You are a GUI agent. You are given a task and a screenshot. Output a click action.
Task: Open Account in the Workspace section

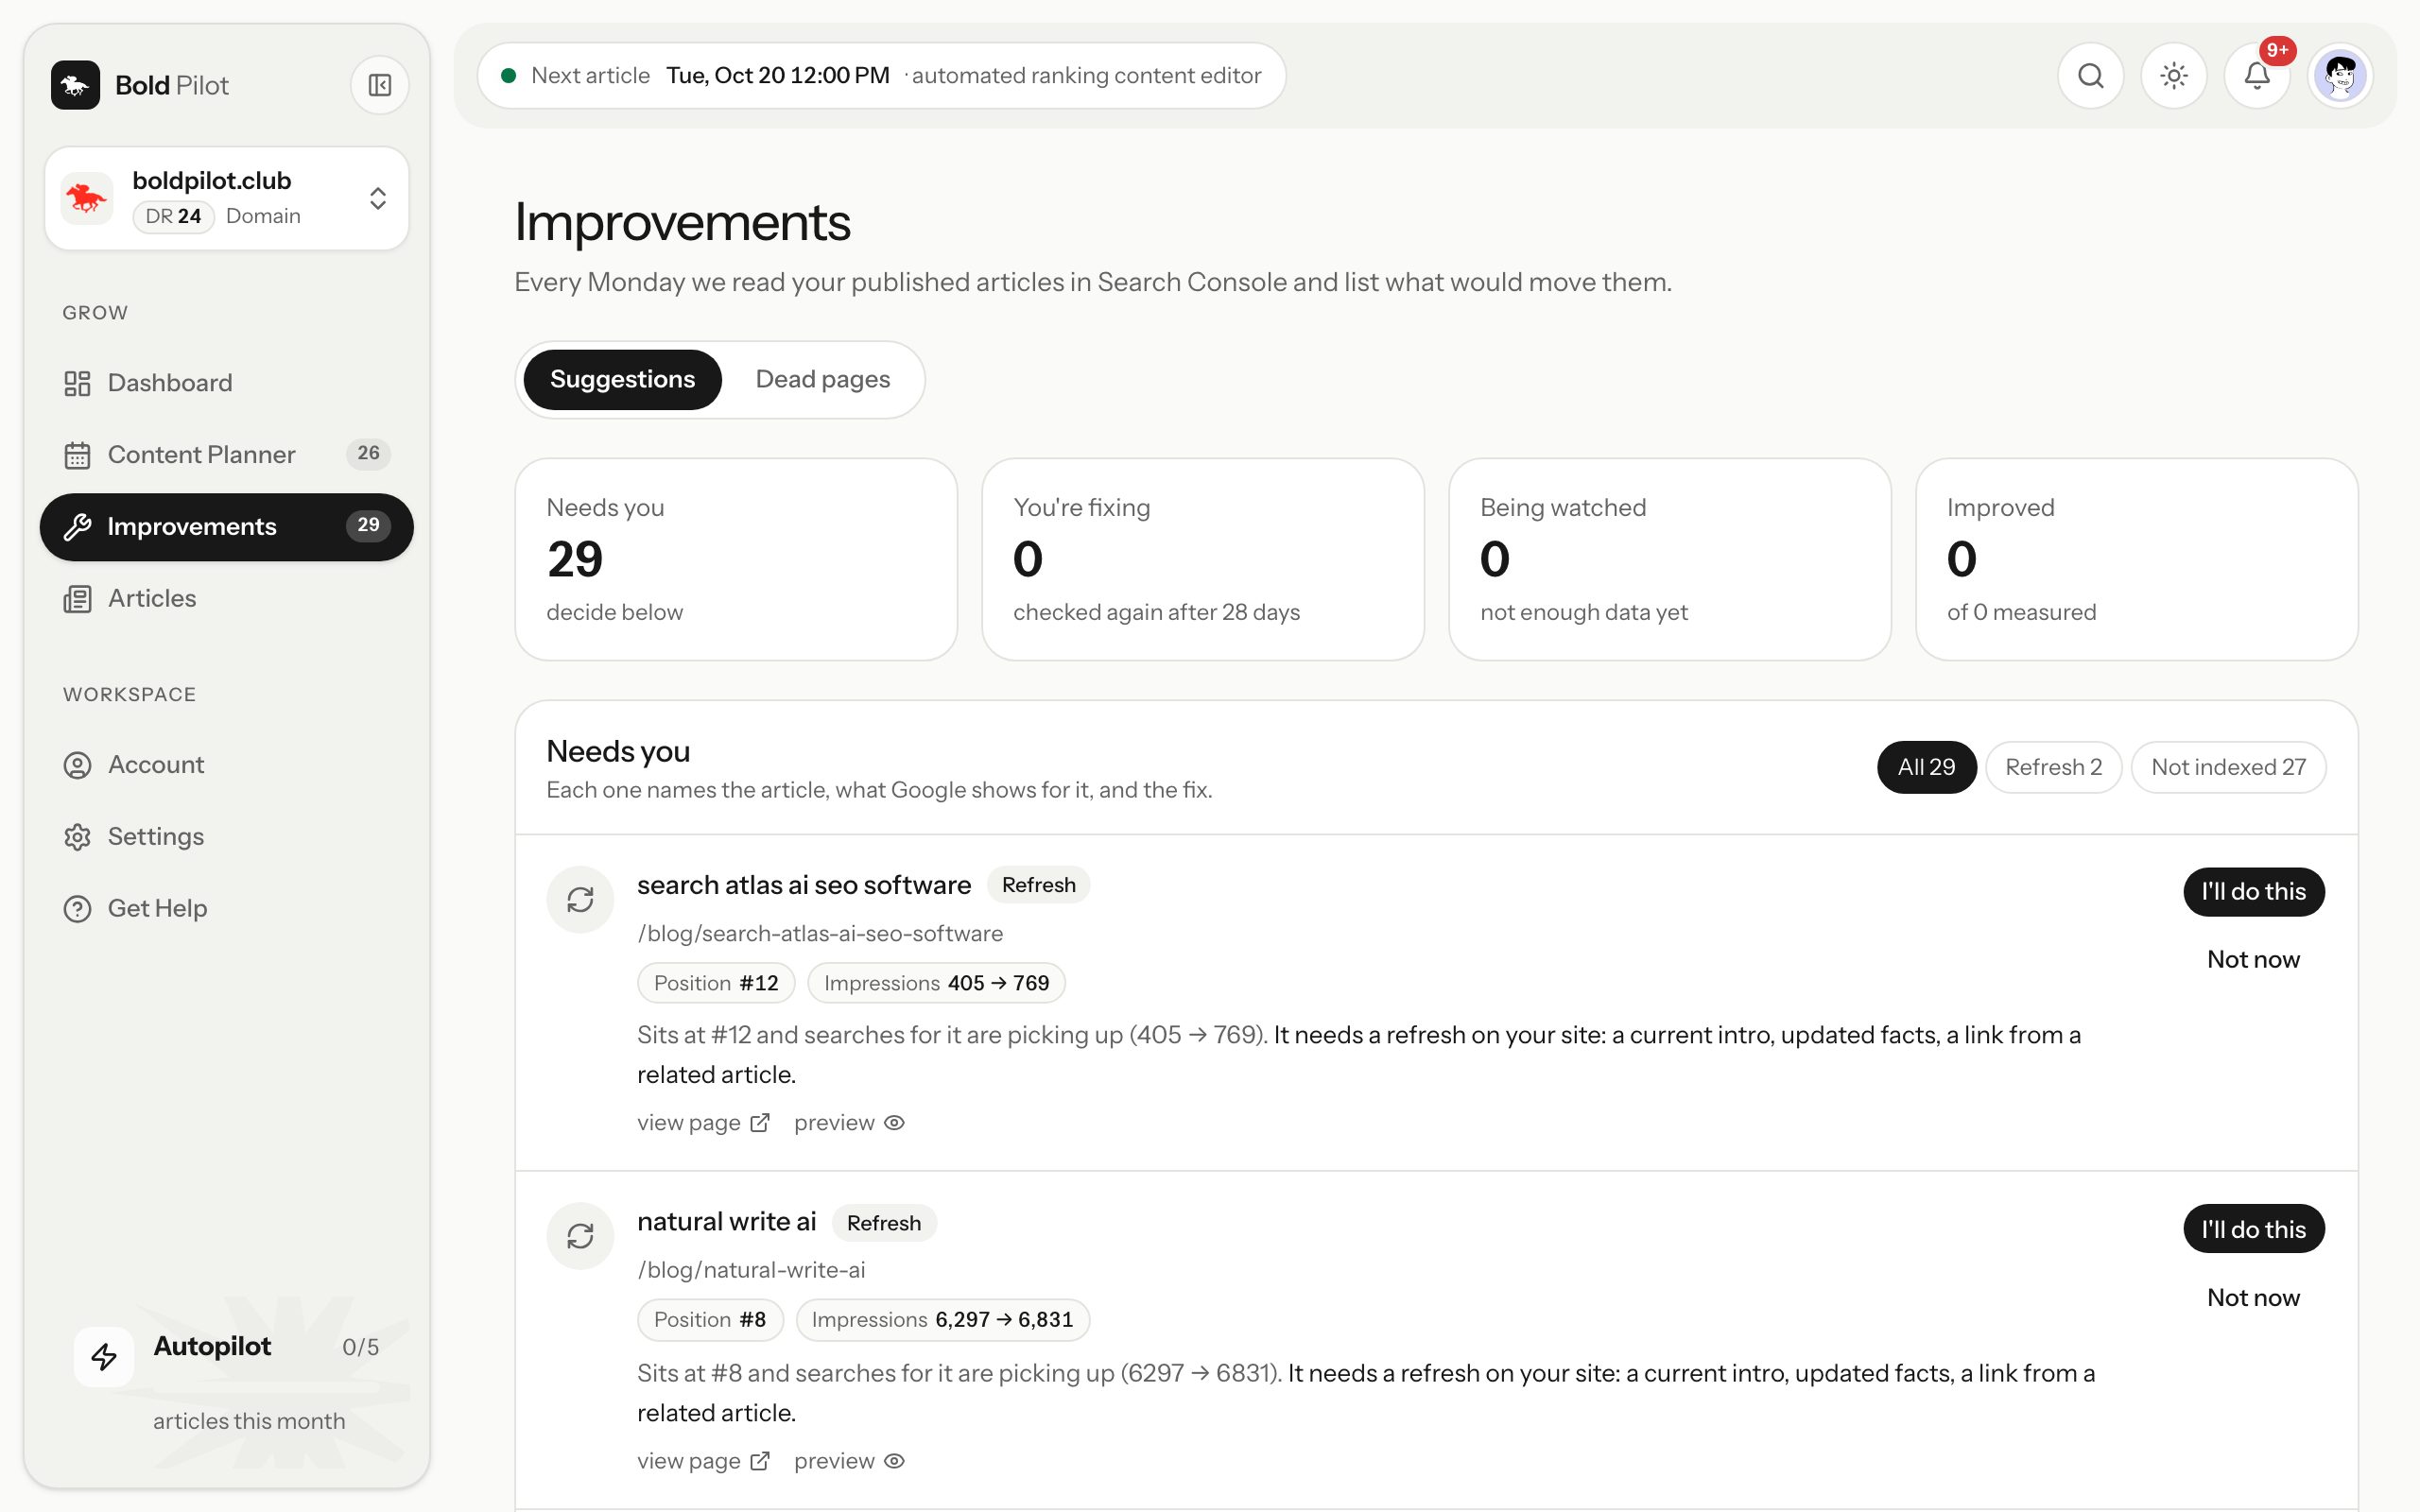[x=226, y=765]
